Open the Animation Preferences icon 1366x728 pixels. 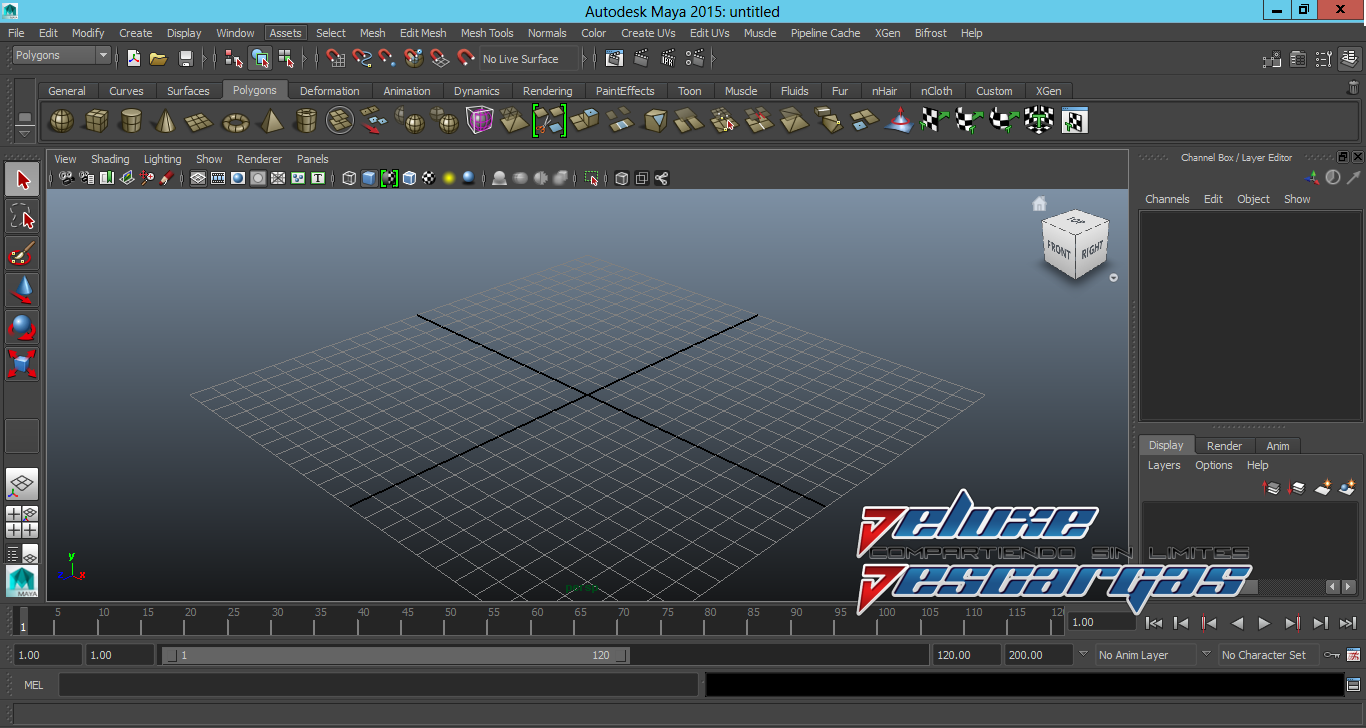(1354, 655)
